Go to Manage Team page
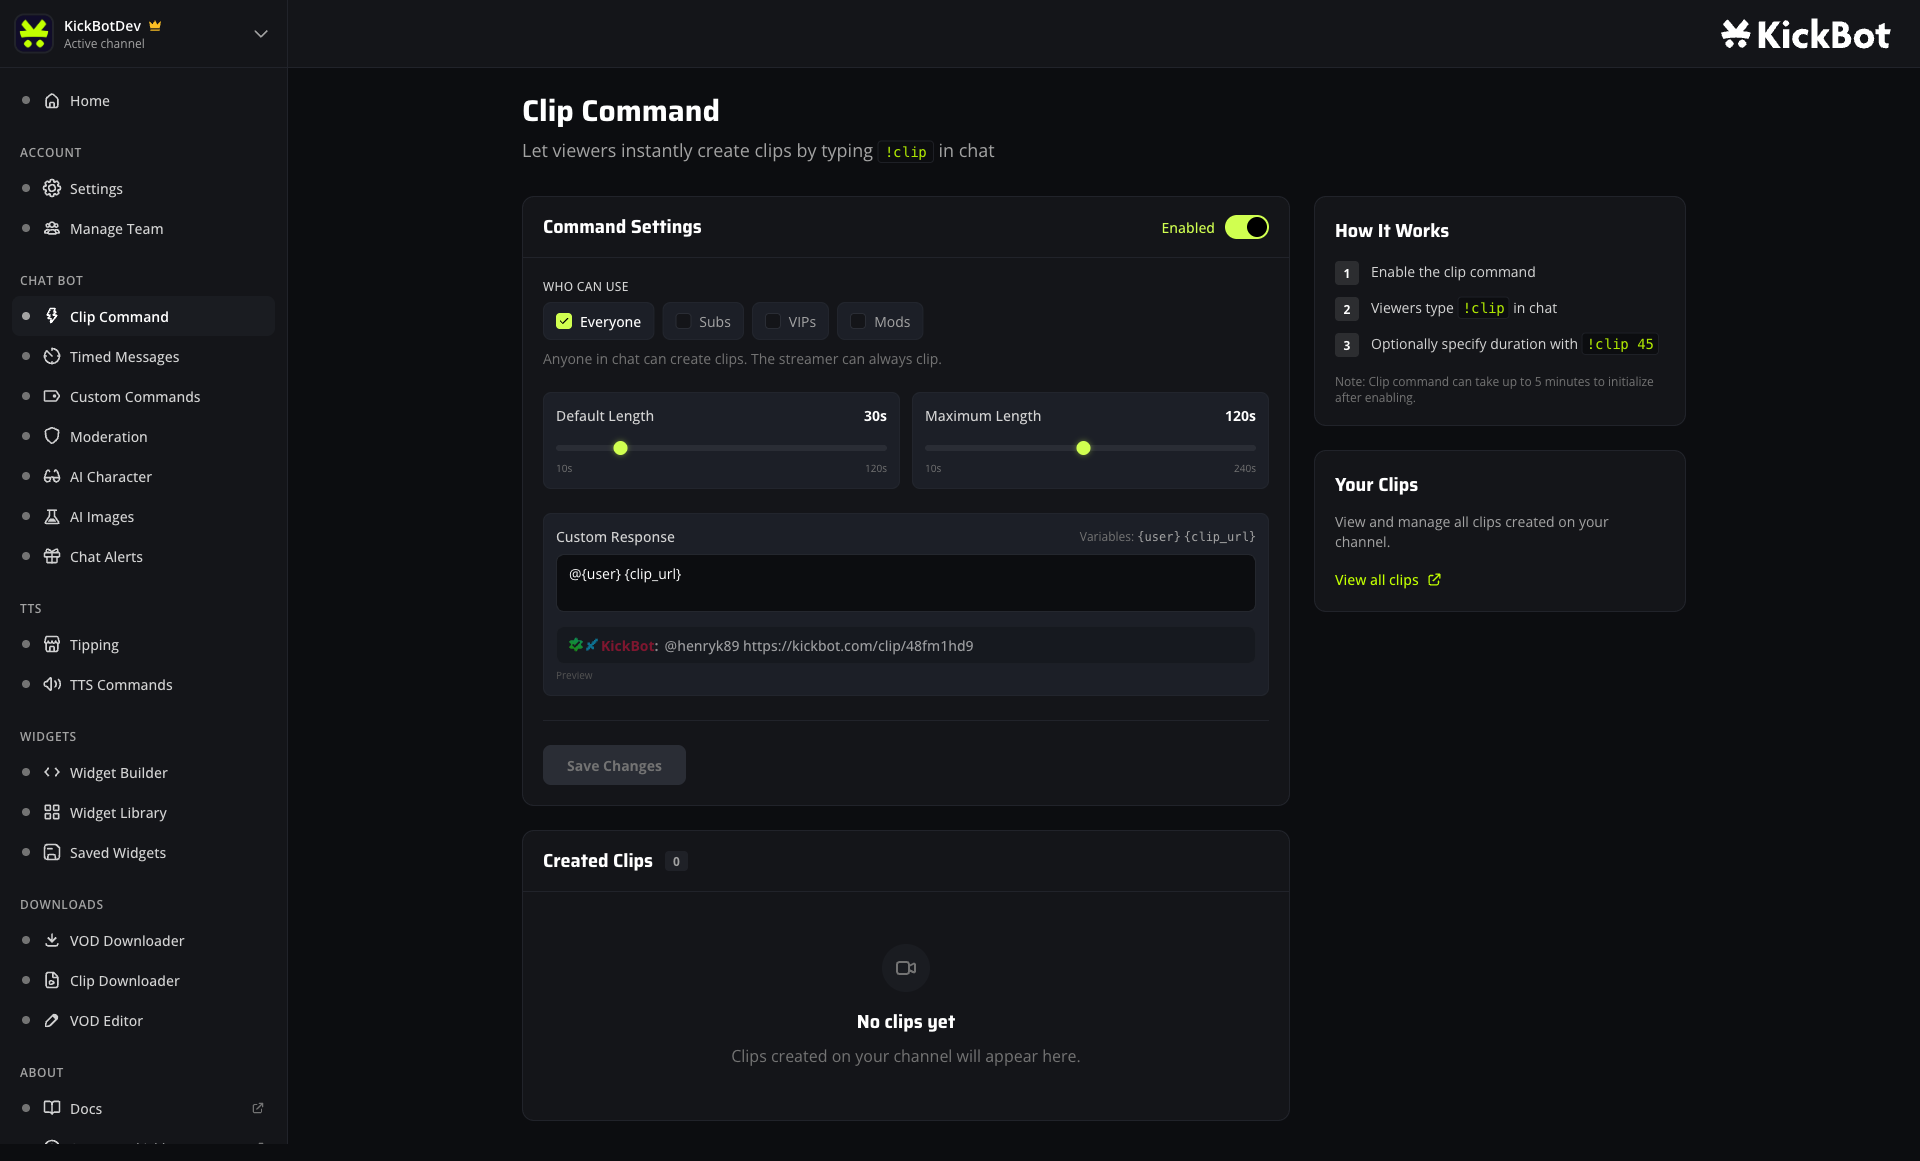The height and width of the screenshot is (1161, 1920). (x=143, y=229)
